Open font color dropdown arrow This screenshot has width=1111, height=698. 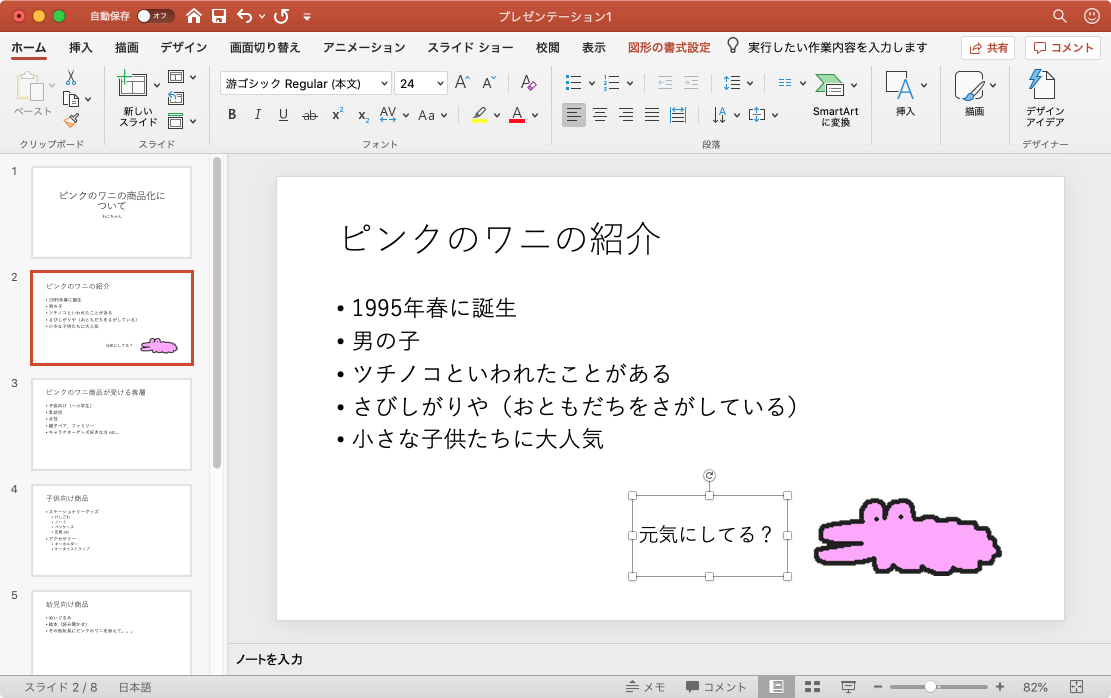click(x=535, y=115)
